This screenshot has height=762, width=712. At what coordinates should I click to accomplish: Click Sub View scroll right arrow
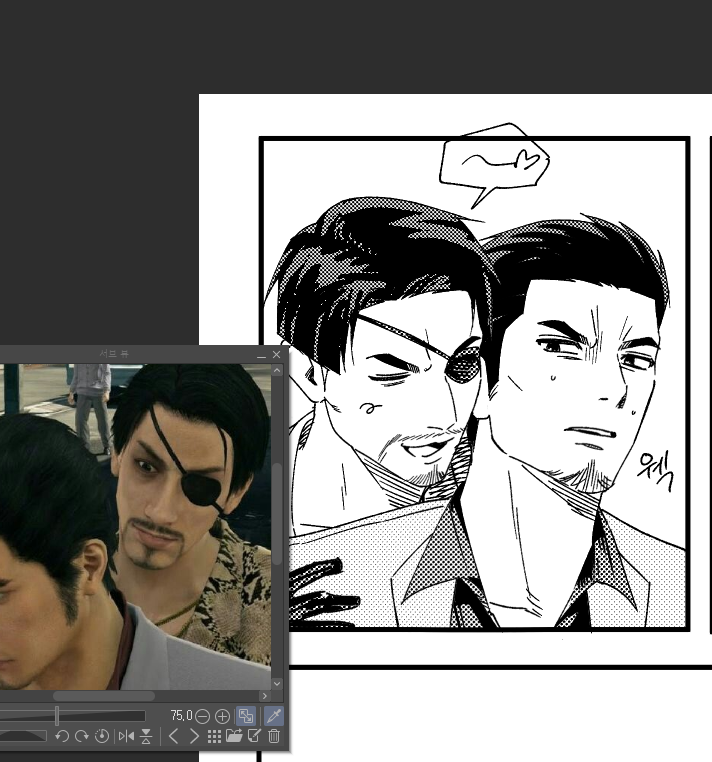pos(264,696)
